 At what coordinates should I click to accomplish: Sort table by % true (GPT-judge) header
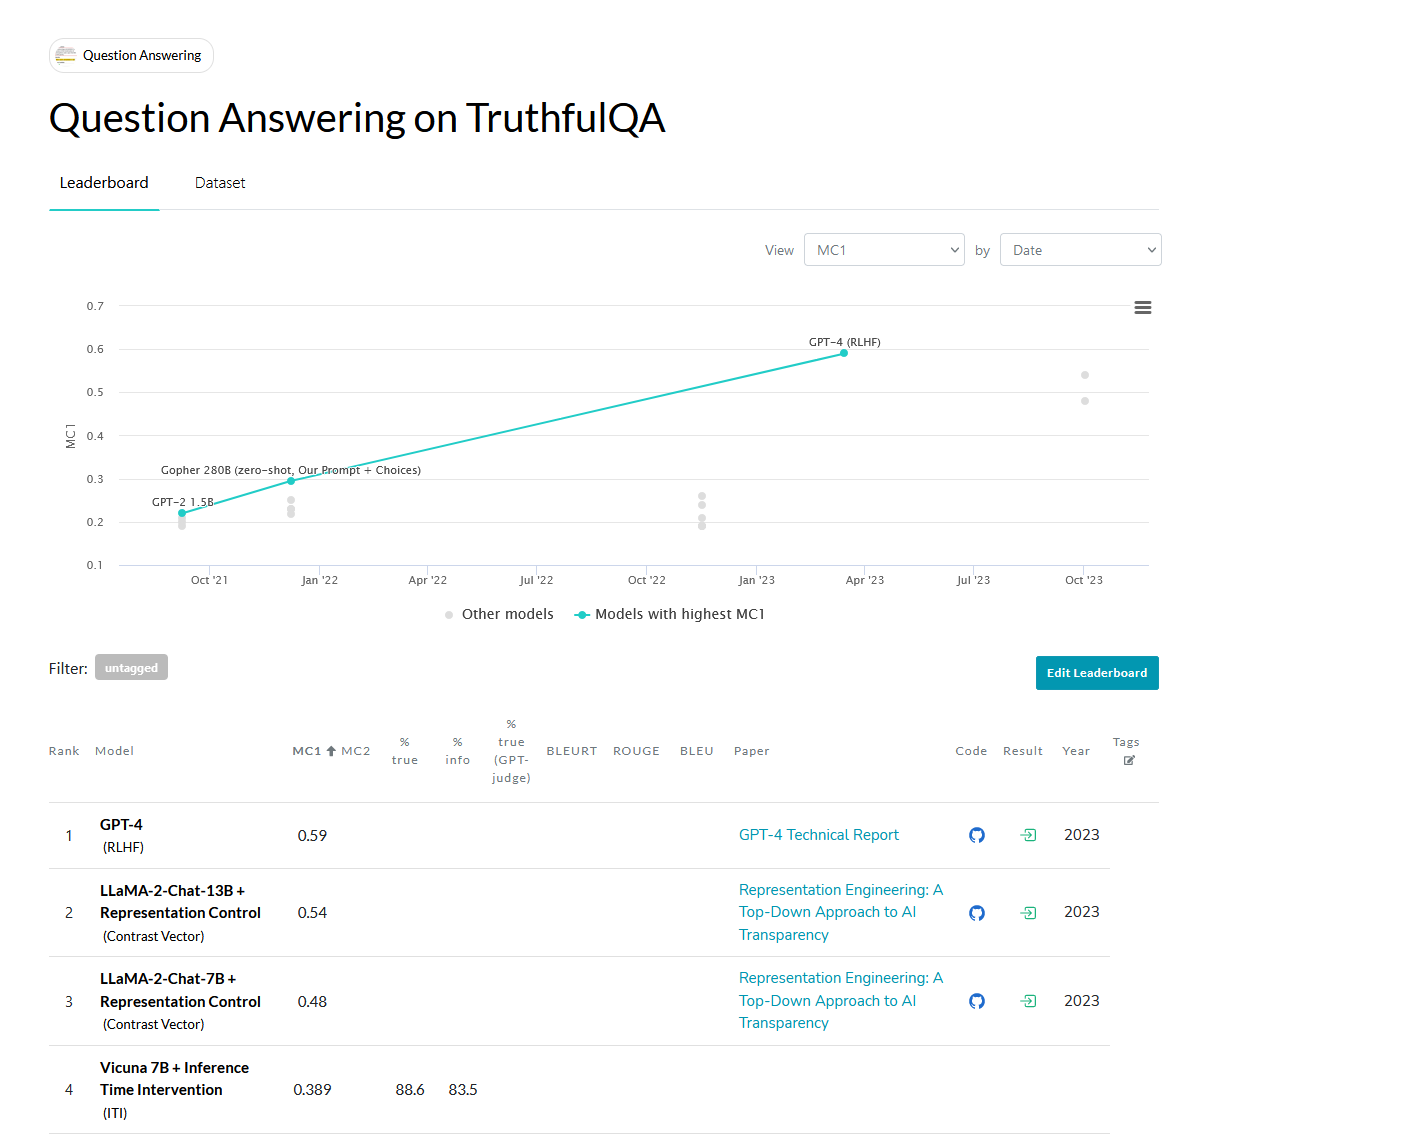coord(511,751)
